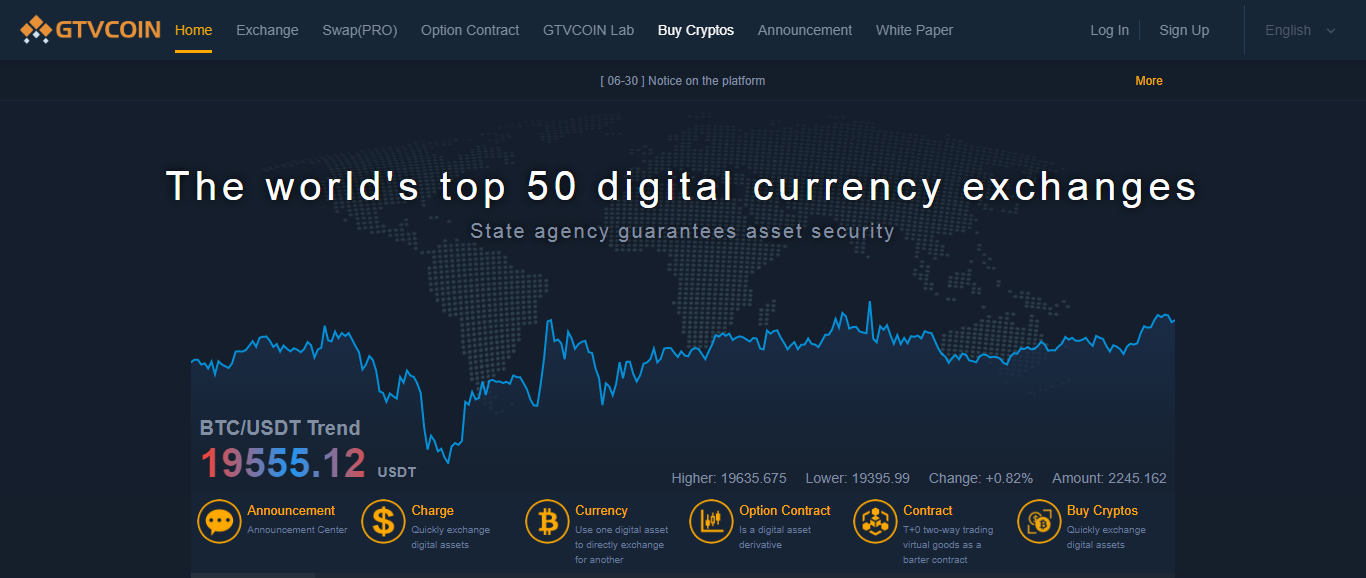Click the Currency bitcoin icon
The height and width of the screenshot is (578, 1366).
coord(547,521)
